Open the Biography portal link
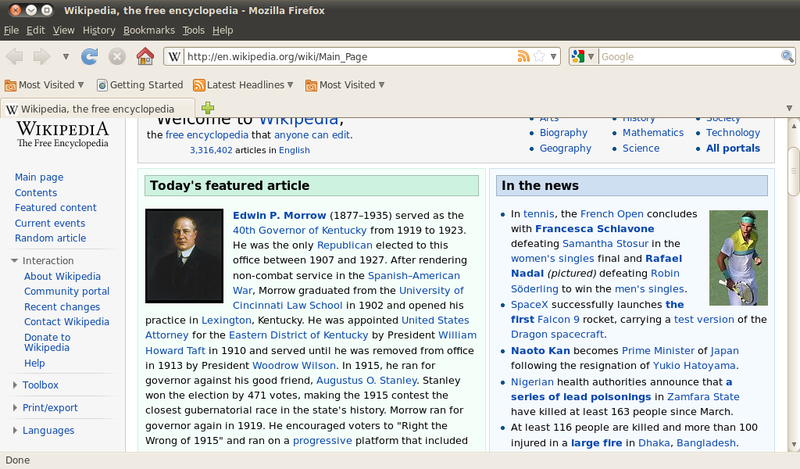800x469 pixels. (563, 132)
